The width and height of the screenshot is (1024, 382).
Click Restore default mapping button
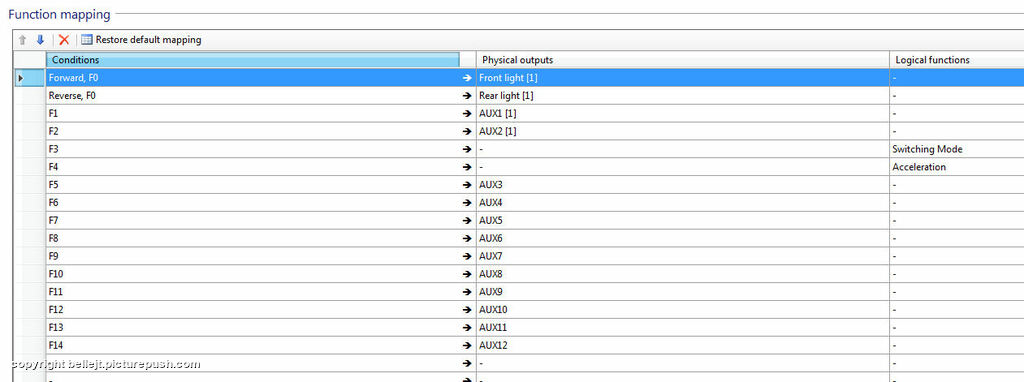pos(141,40)
